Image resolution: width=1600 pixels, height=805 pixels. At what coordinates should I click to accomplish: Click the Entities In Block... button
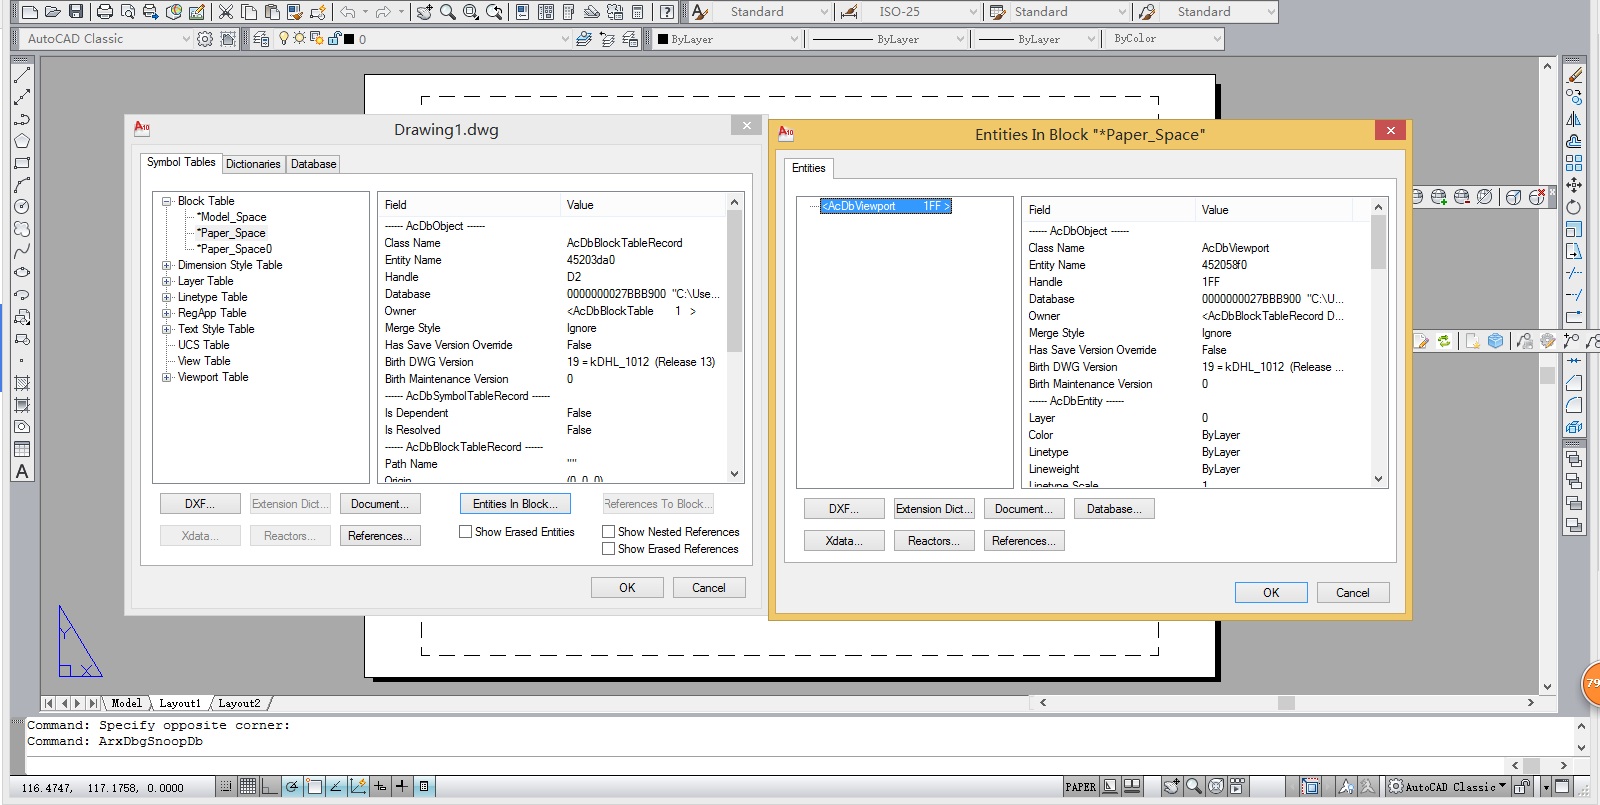(515, 504)
